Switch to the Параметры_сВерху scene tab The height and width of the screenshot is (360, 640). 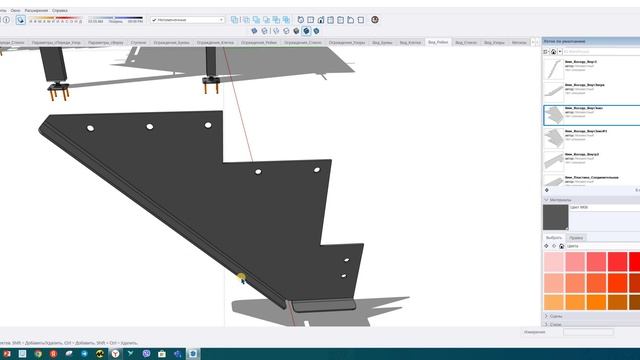[105, 42]
